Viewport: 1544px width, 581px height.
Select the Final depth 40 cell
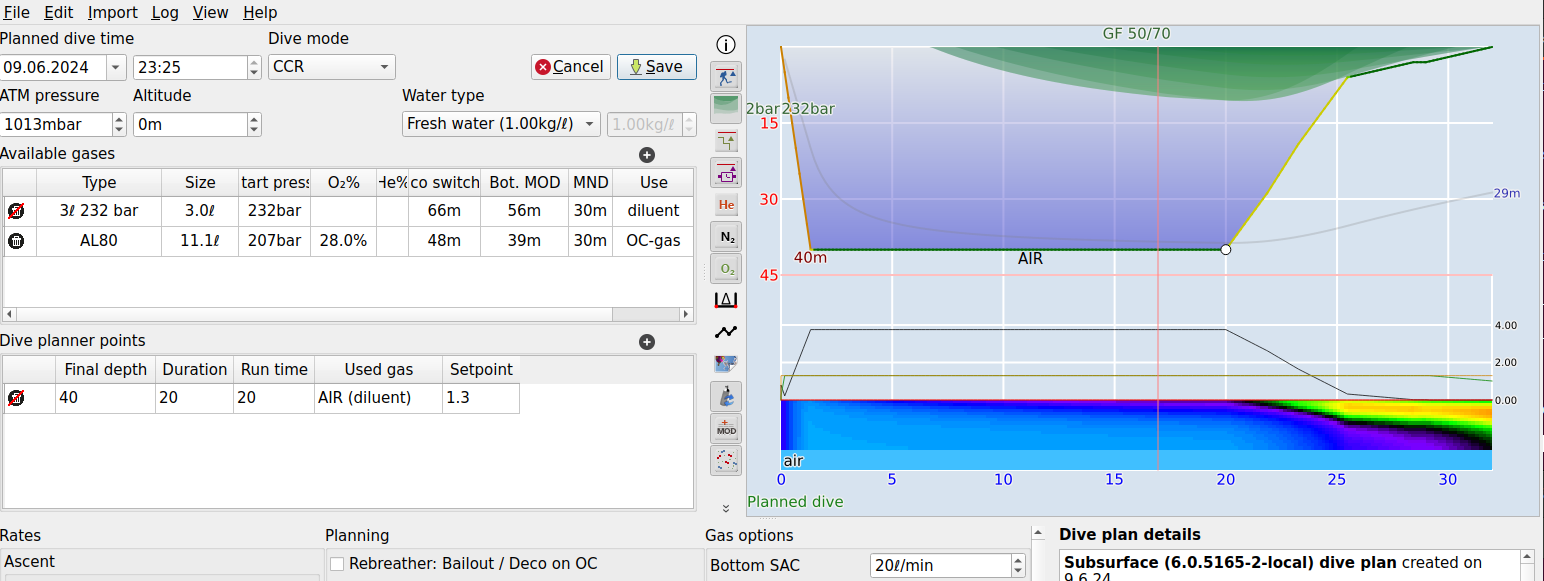click(105, 398)
